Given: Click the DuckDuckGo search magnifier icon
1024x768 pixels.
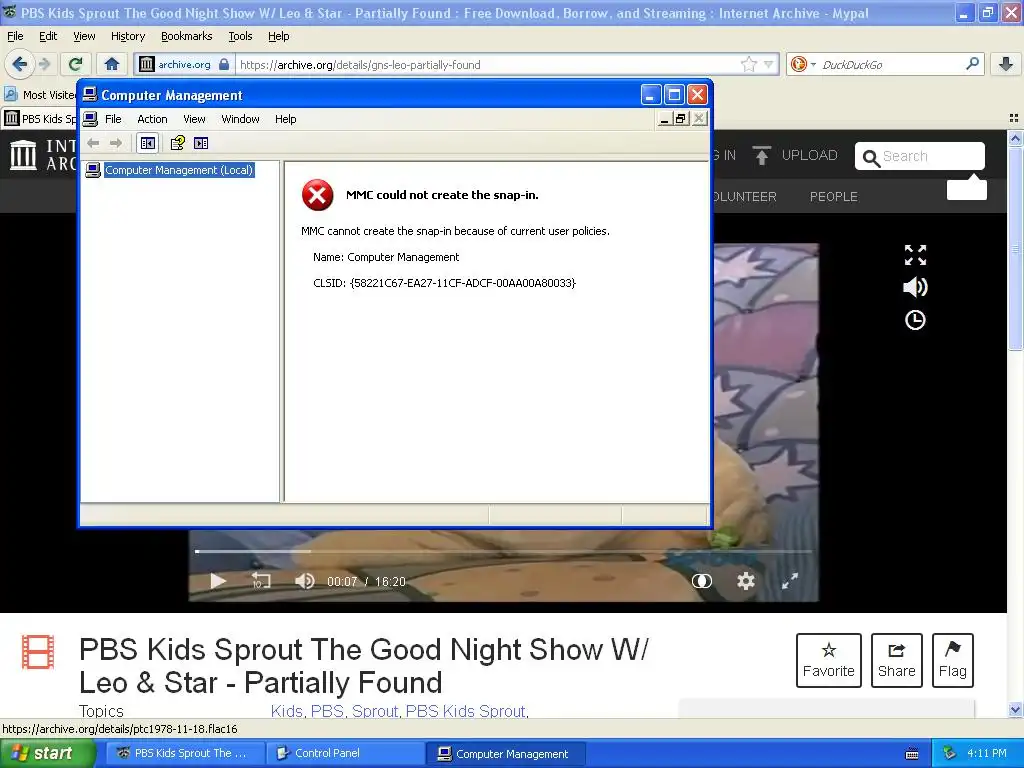Looking at the screenshot, I should pos(972,64).
